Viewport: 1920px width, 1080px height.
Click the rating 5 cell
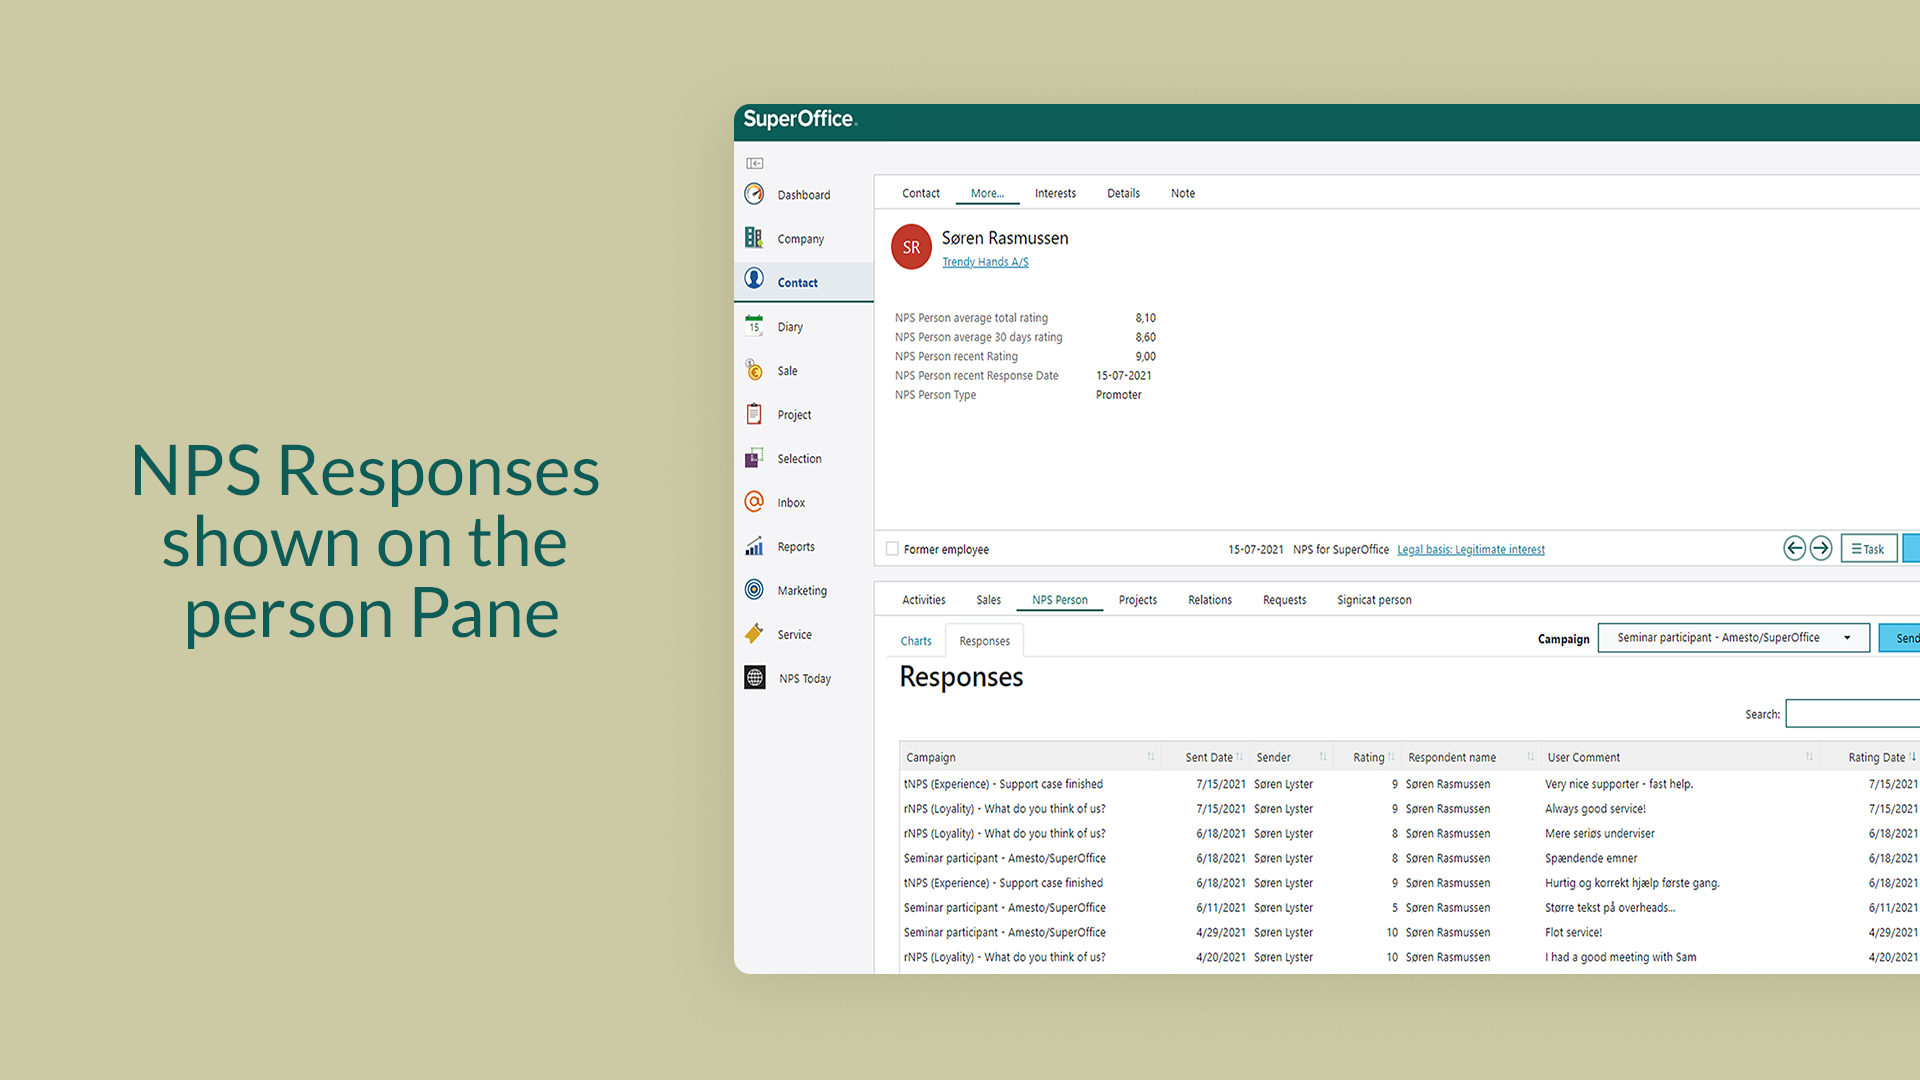tap(1395, 908)
